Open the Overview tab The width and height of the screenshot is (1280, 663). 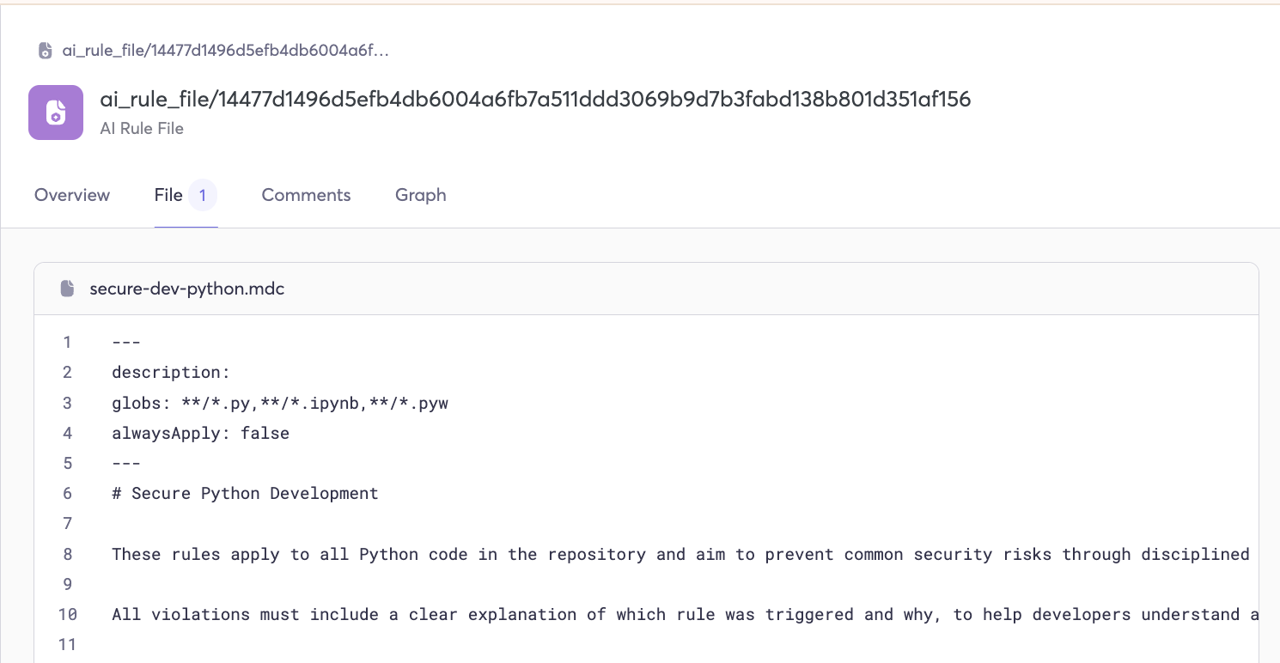click(x=72, y=195)
